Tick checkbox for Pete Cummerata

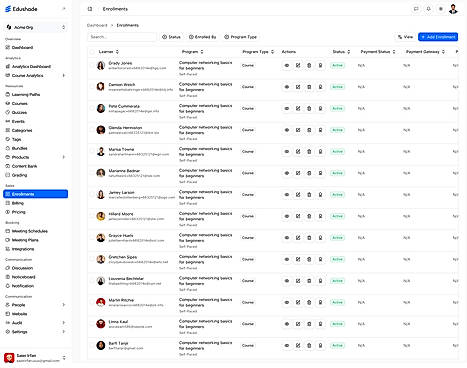pos(92,108)
